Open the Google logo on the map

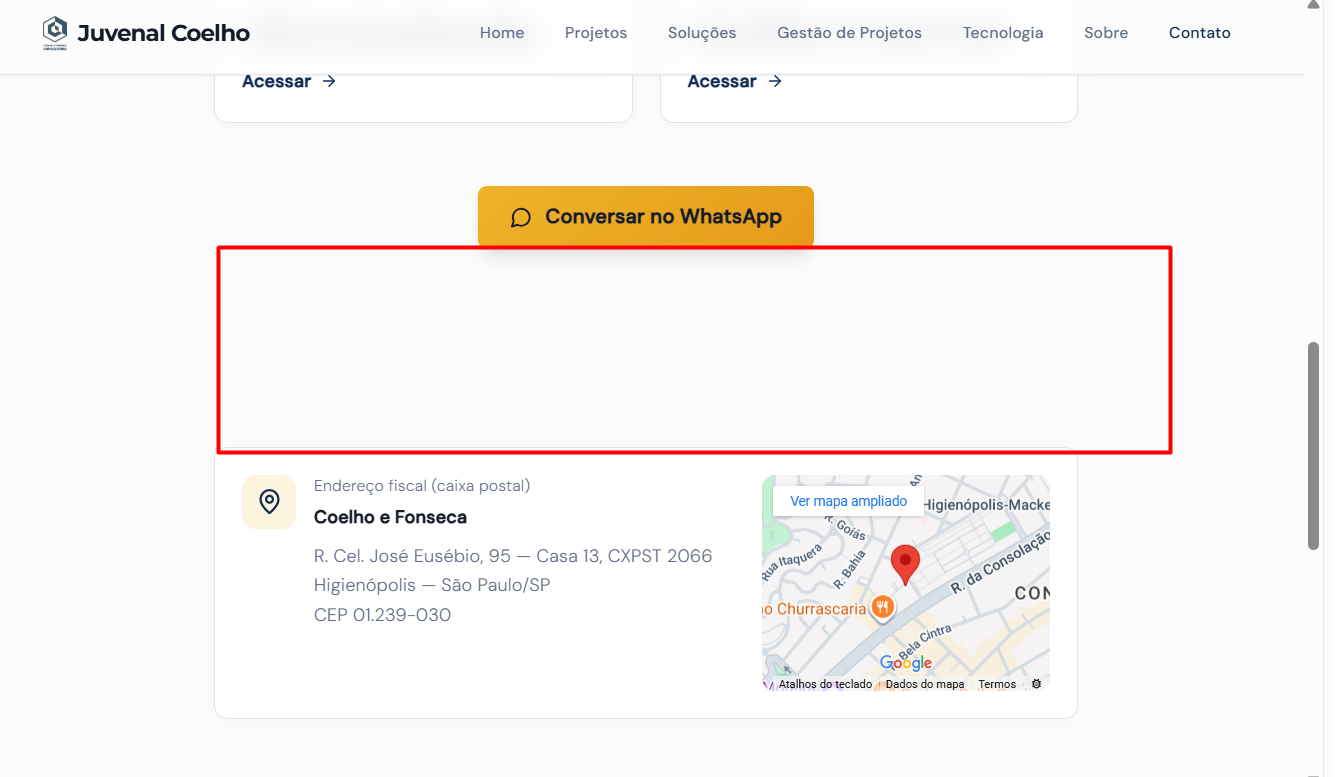click(x=906, y=663)
